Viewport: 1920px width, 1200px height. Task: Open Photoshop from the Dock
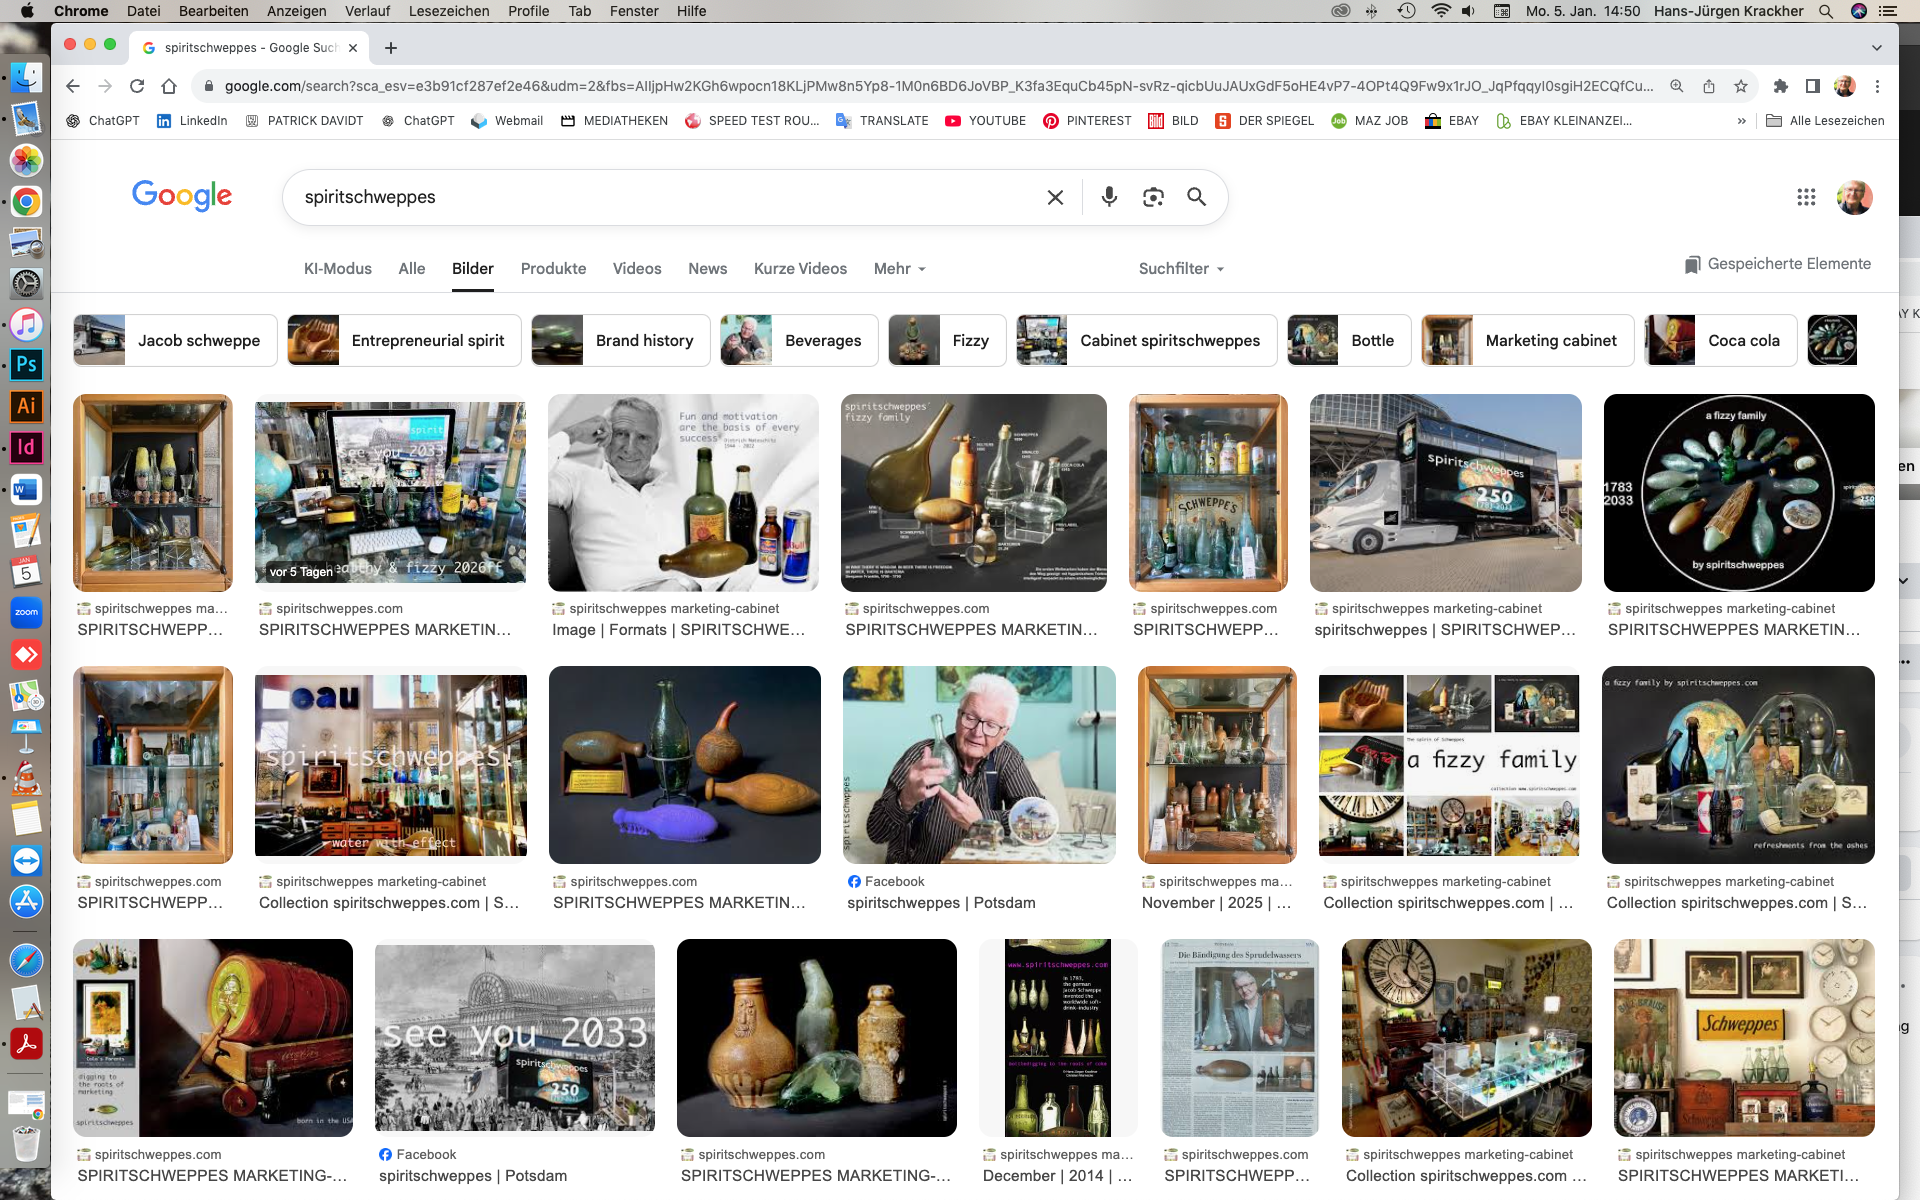point(26,364)
